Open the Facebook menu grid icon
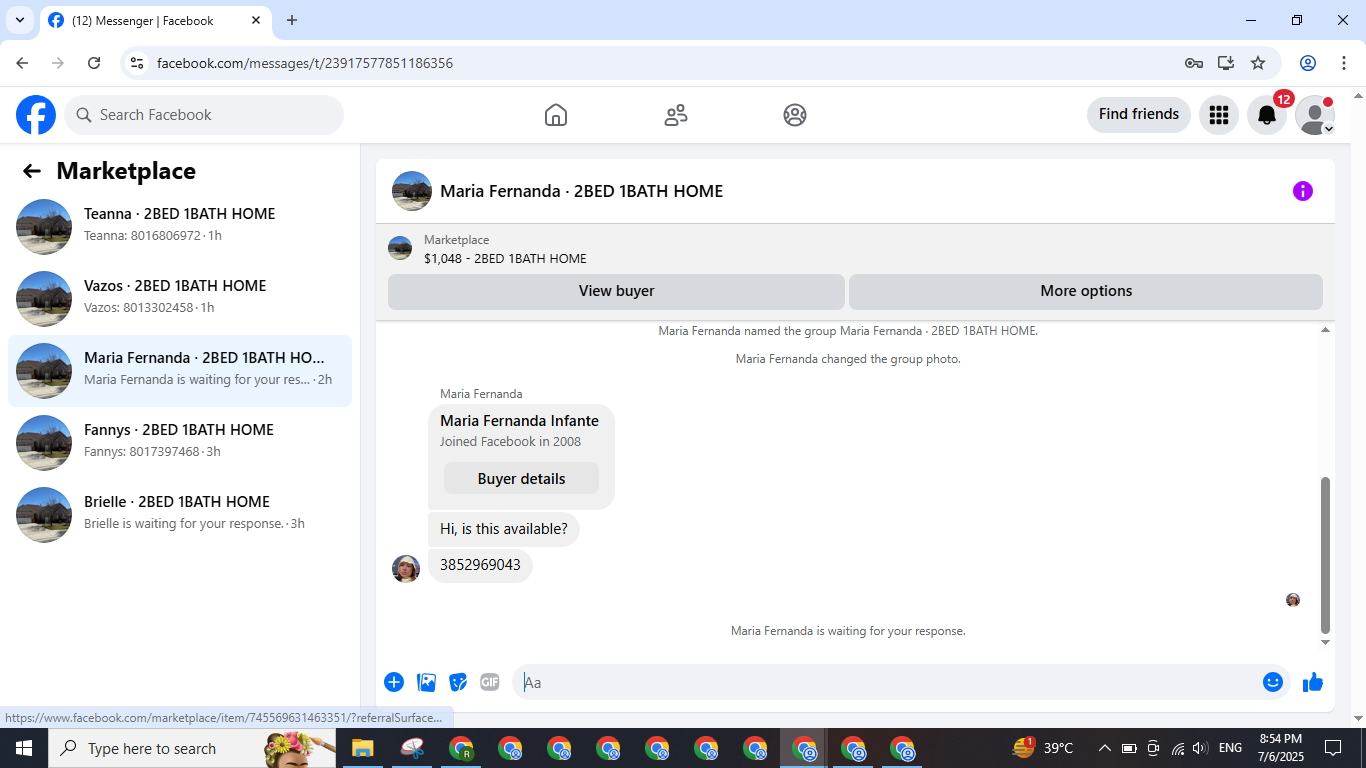 1218,115
